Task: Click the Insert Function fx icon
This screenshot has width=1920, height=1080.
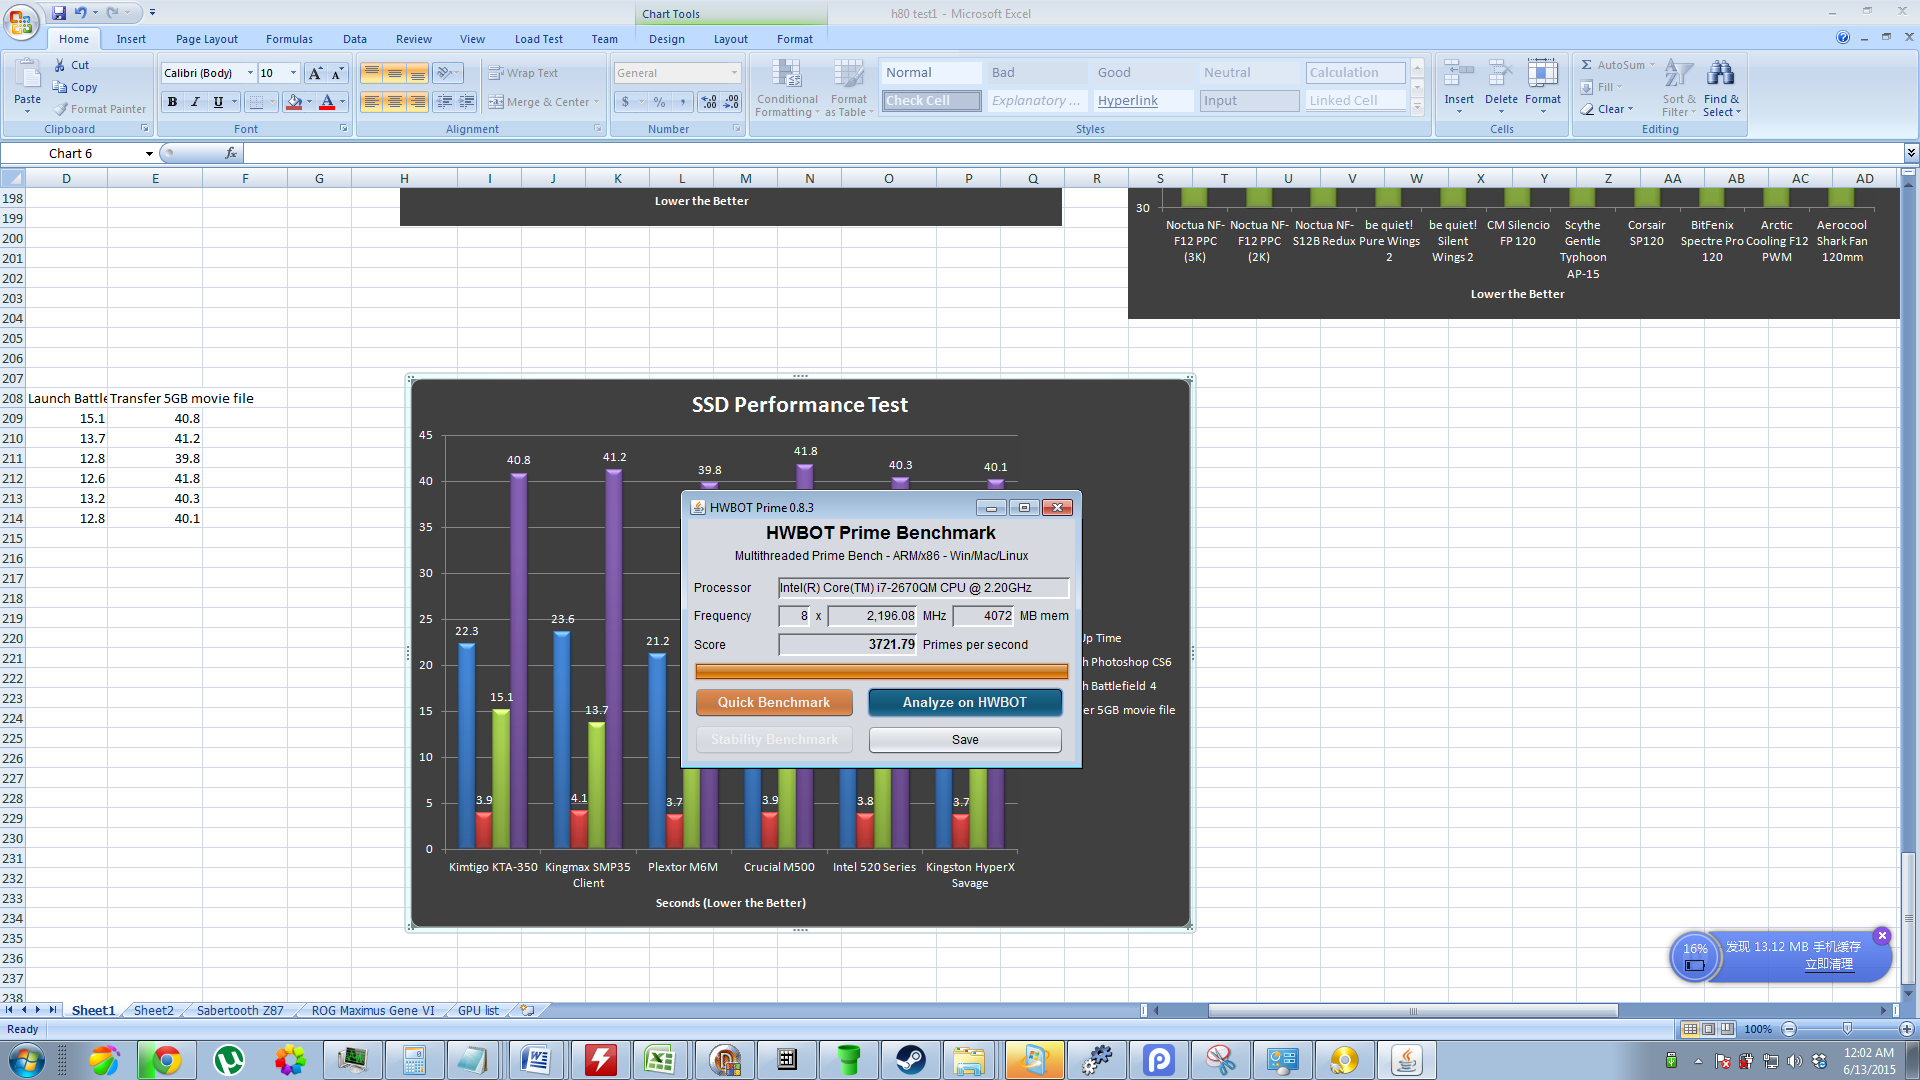Action: click(231, 153)
